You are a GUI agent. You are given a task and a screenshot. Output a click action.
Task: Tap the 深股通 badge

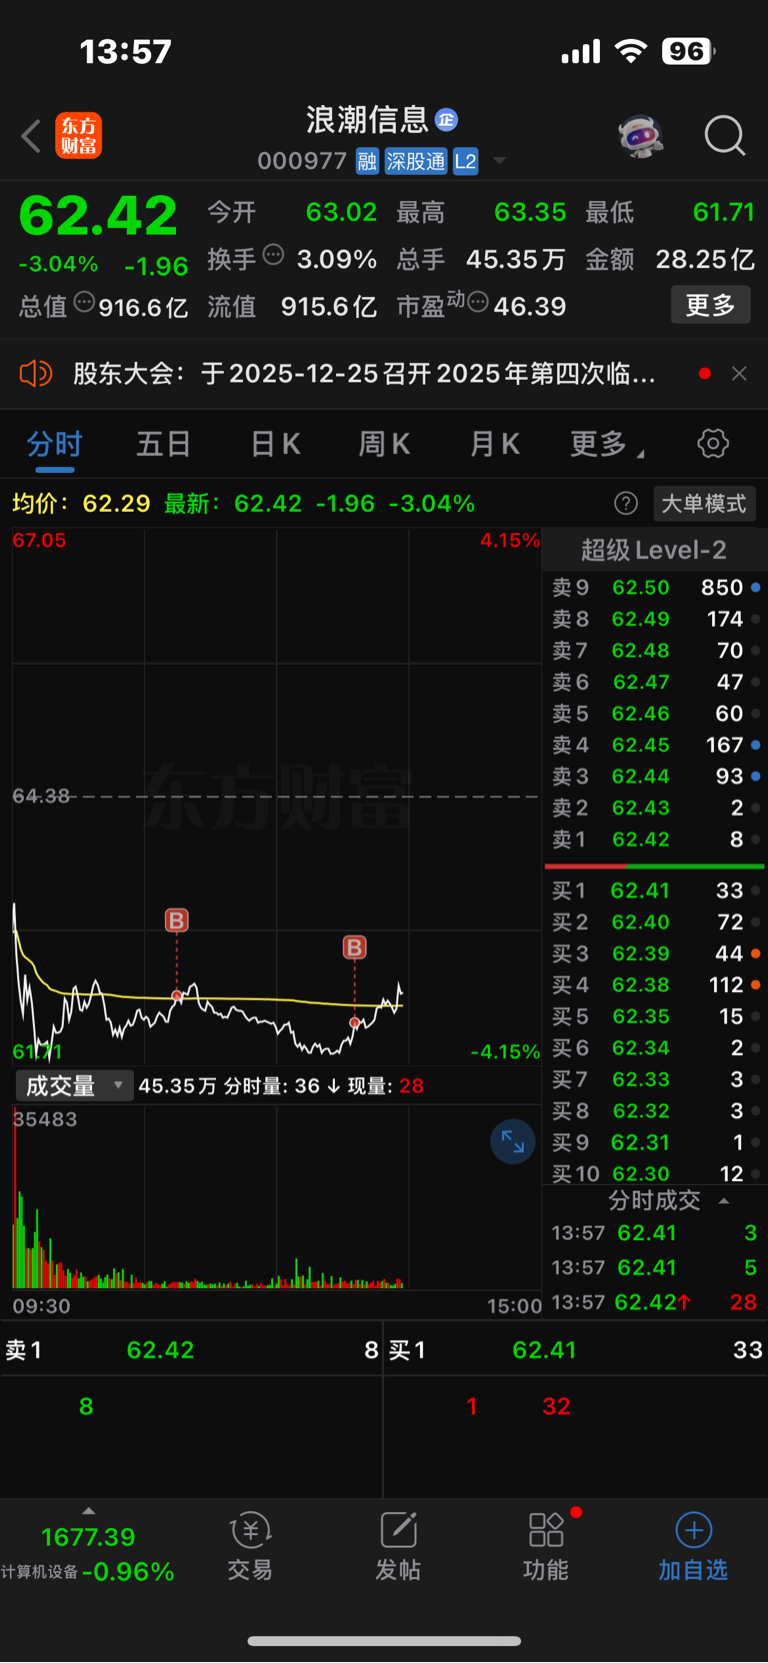(x=416, y=161)
